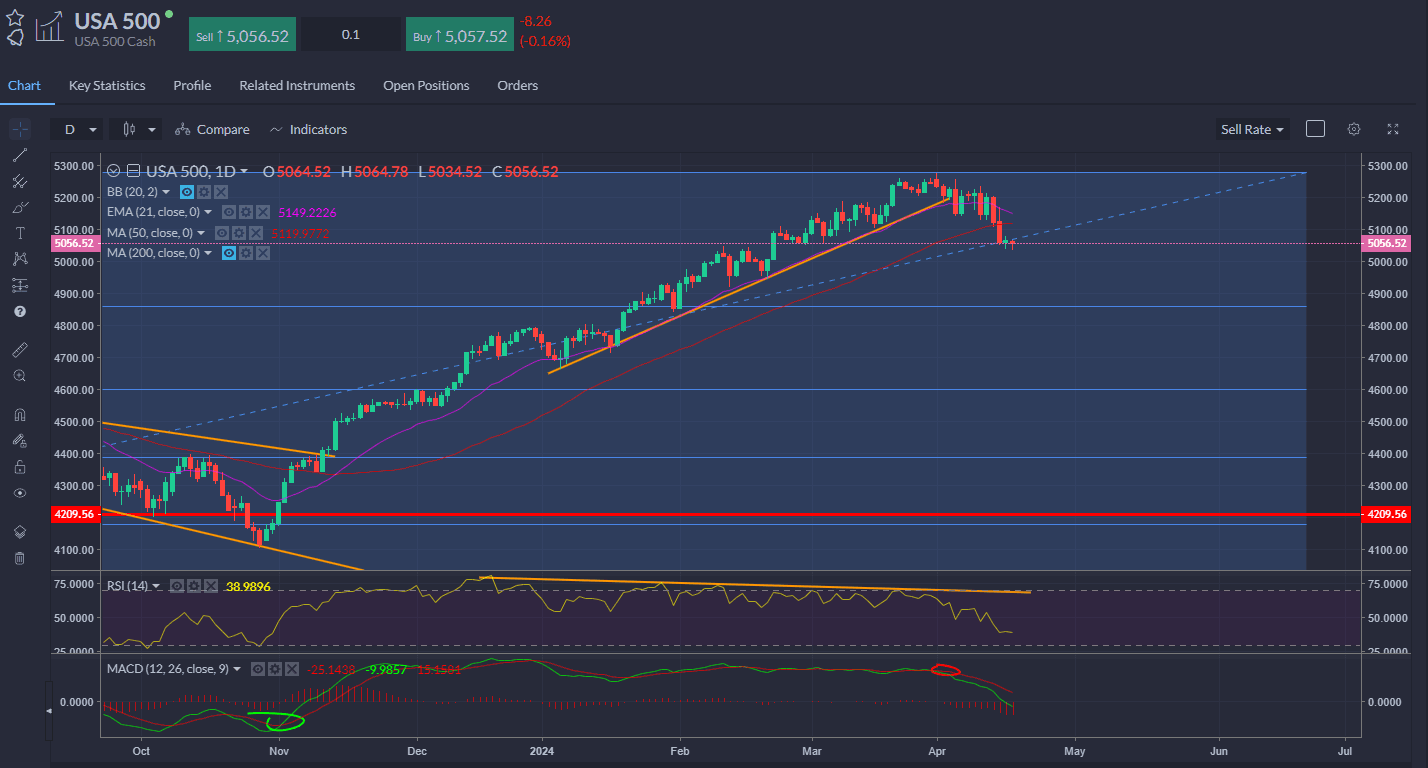The height and width of the screenshot is (768, 1428).
Task: Set a price alert with the bell icon
Action: [x=15, y=37]
